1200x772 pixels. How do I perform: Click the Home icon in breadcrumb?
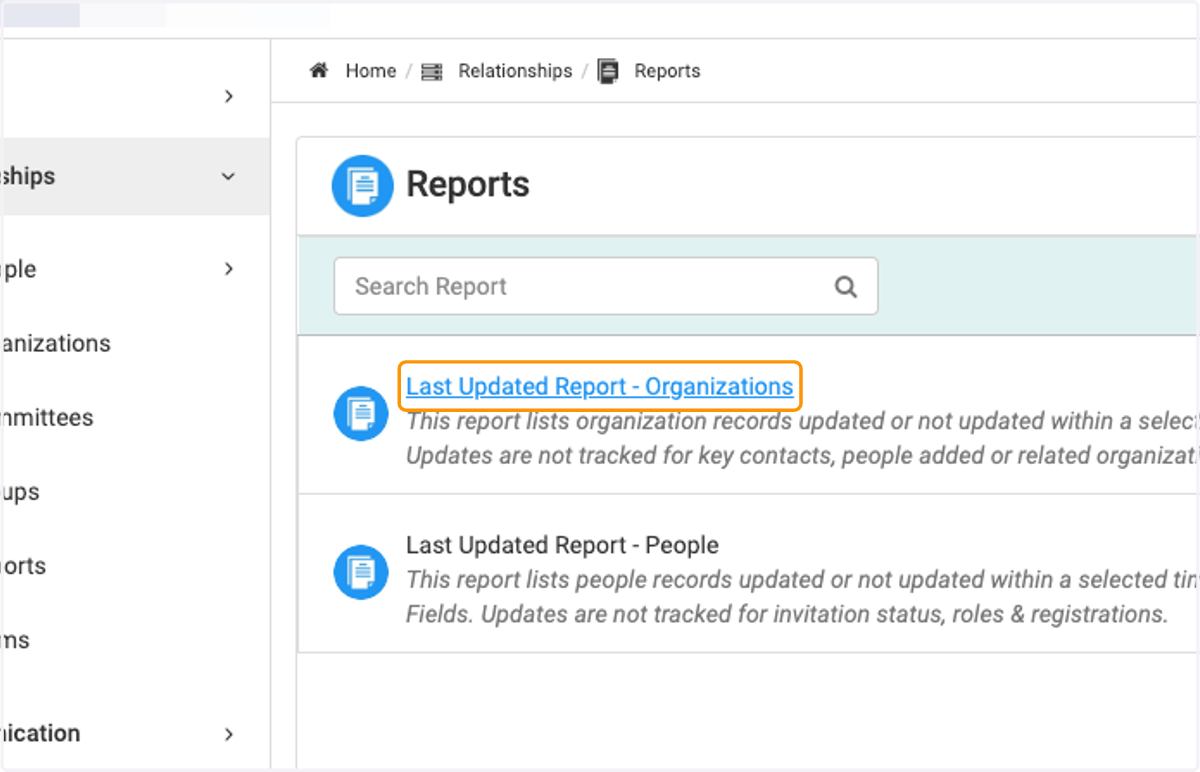[319, 71]
